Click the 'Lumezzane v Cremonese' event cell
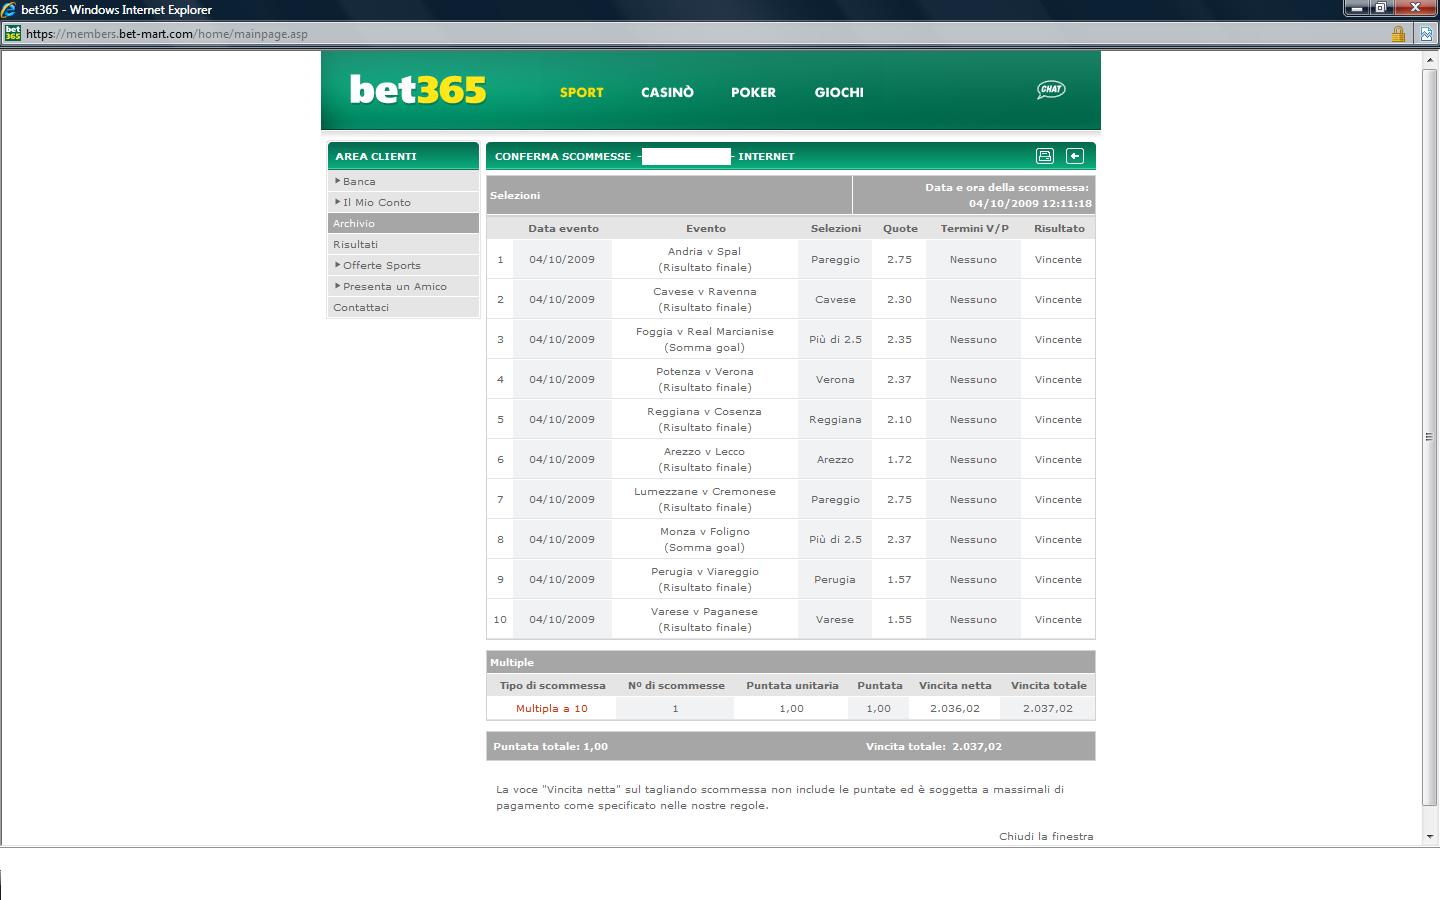1440x900 pixels. (x=705, y=500)
